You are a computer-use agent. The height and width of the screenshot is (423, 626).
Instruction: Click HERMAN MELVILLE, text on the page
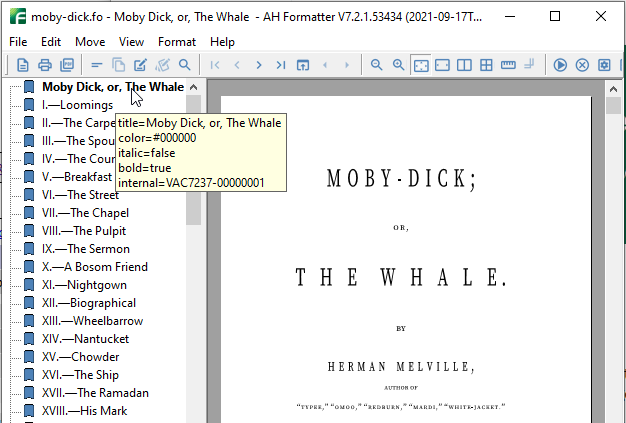tap(401, 367)
